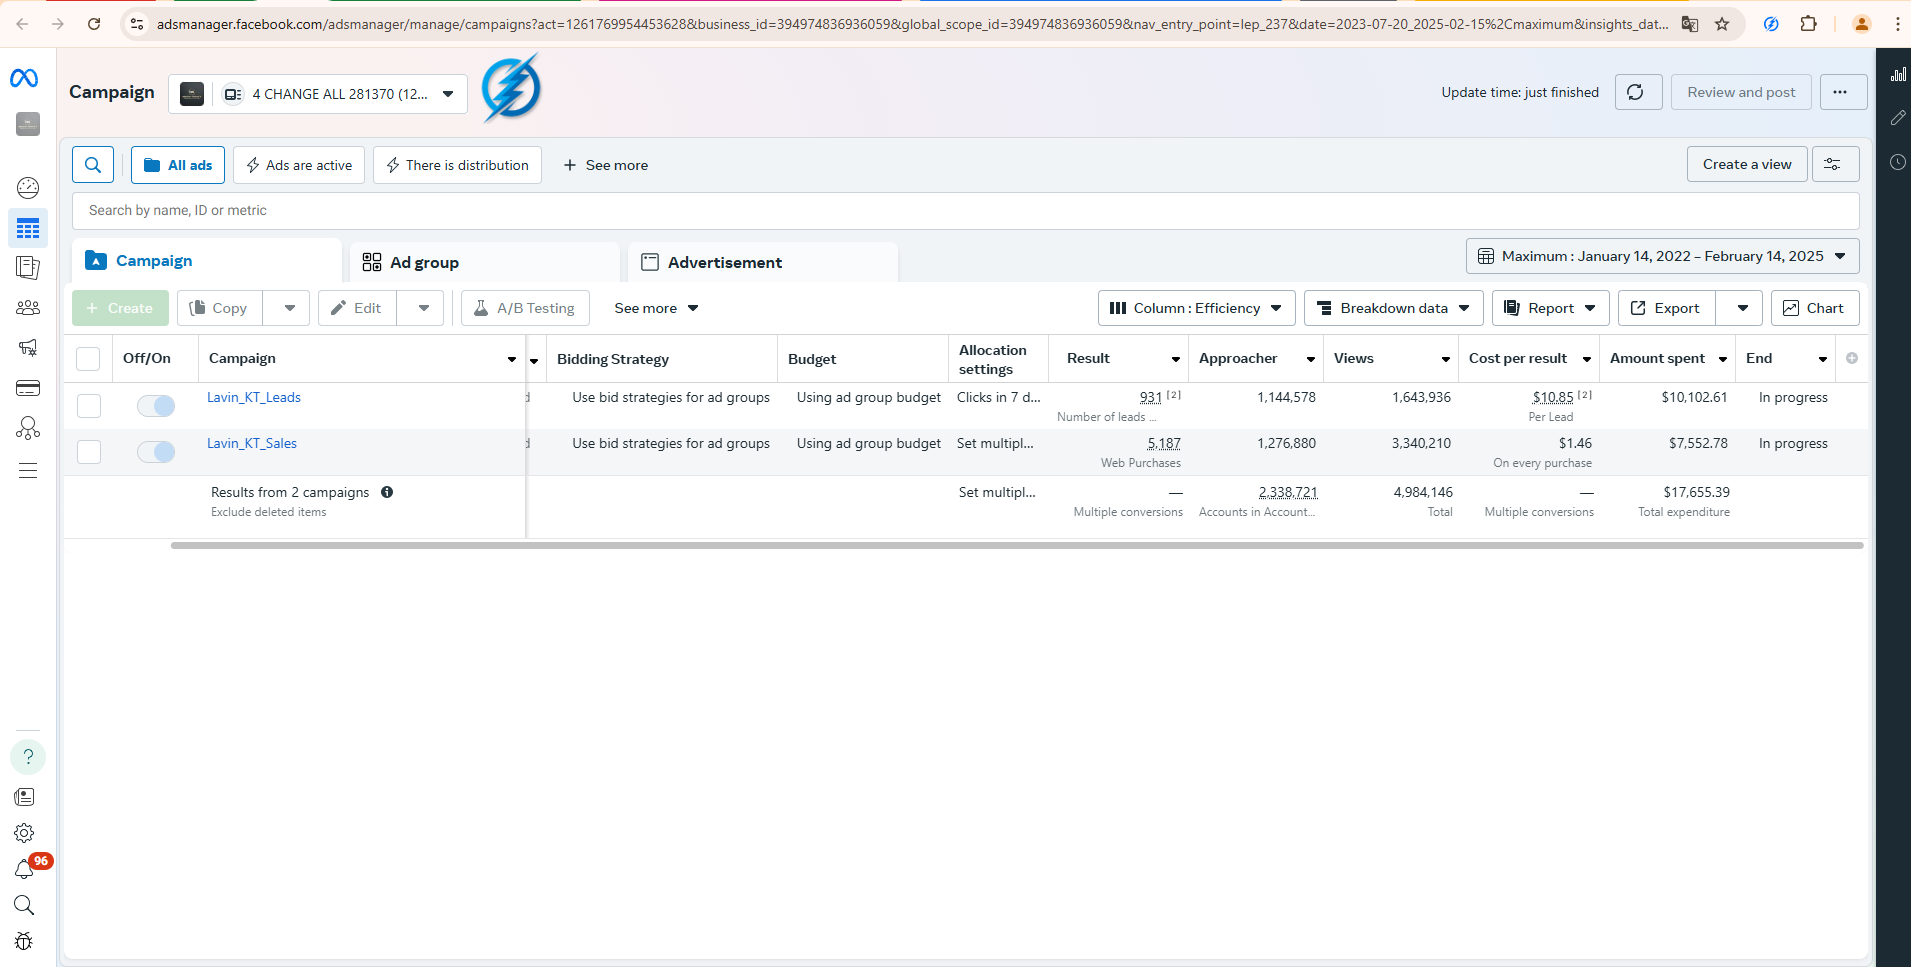Viewport: 1911px width, 967px height.
Task: Click the horizontal table scrollbar
Action: pos(1017,546)
